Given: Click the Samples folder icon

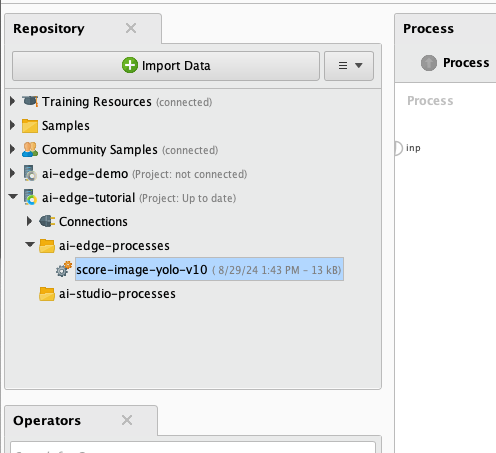Looking at the screenshot, I should [x=30, y=126].
